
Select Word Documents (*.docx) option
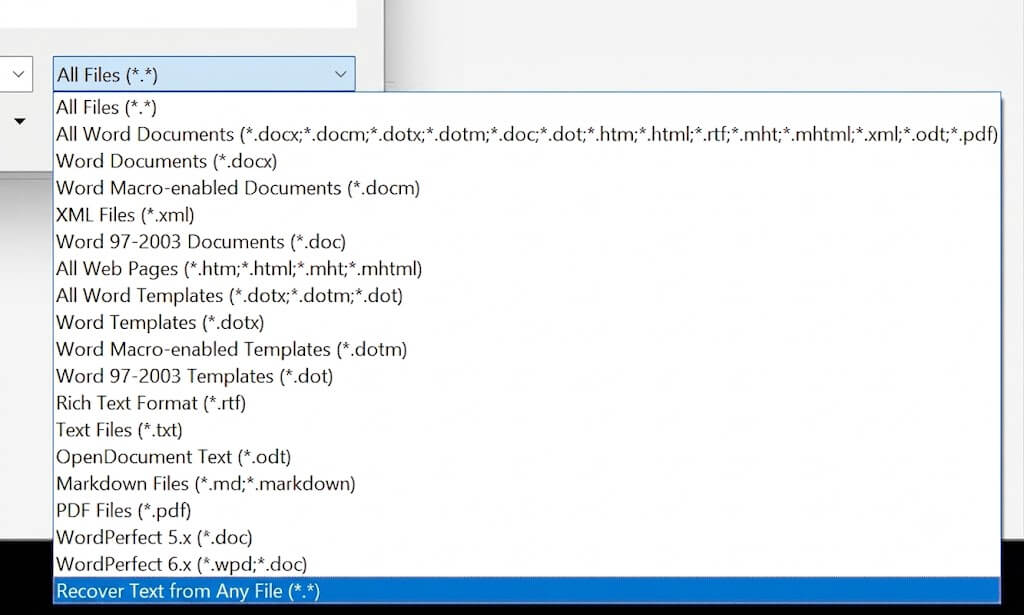click(x=526, y=161)
